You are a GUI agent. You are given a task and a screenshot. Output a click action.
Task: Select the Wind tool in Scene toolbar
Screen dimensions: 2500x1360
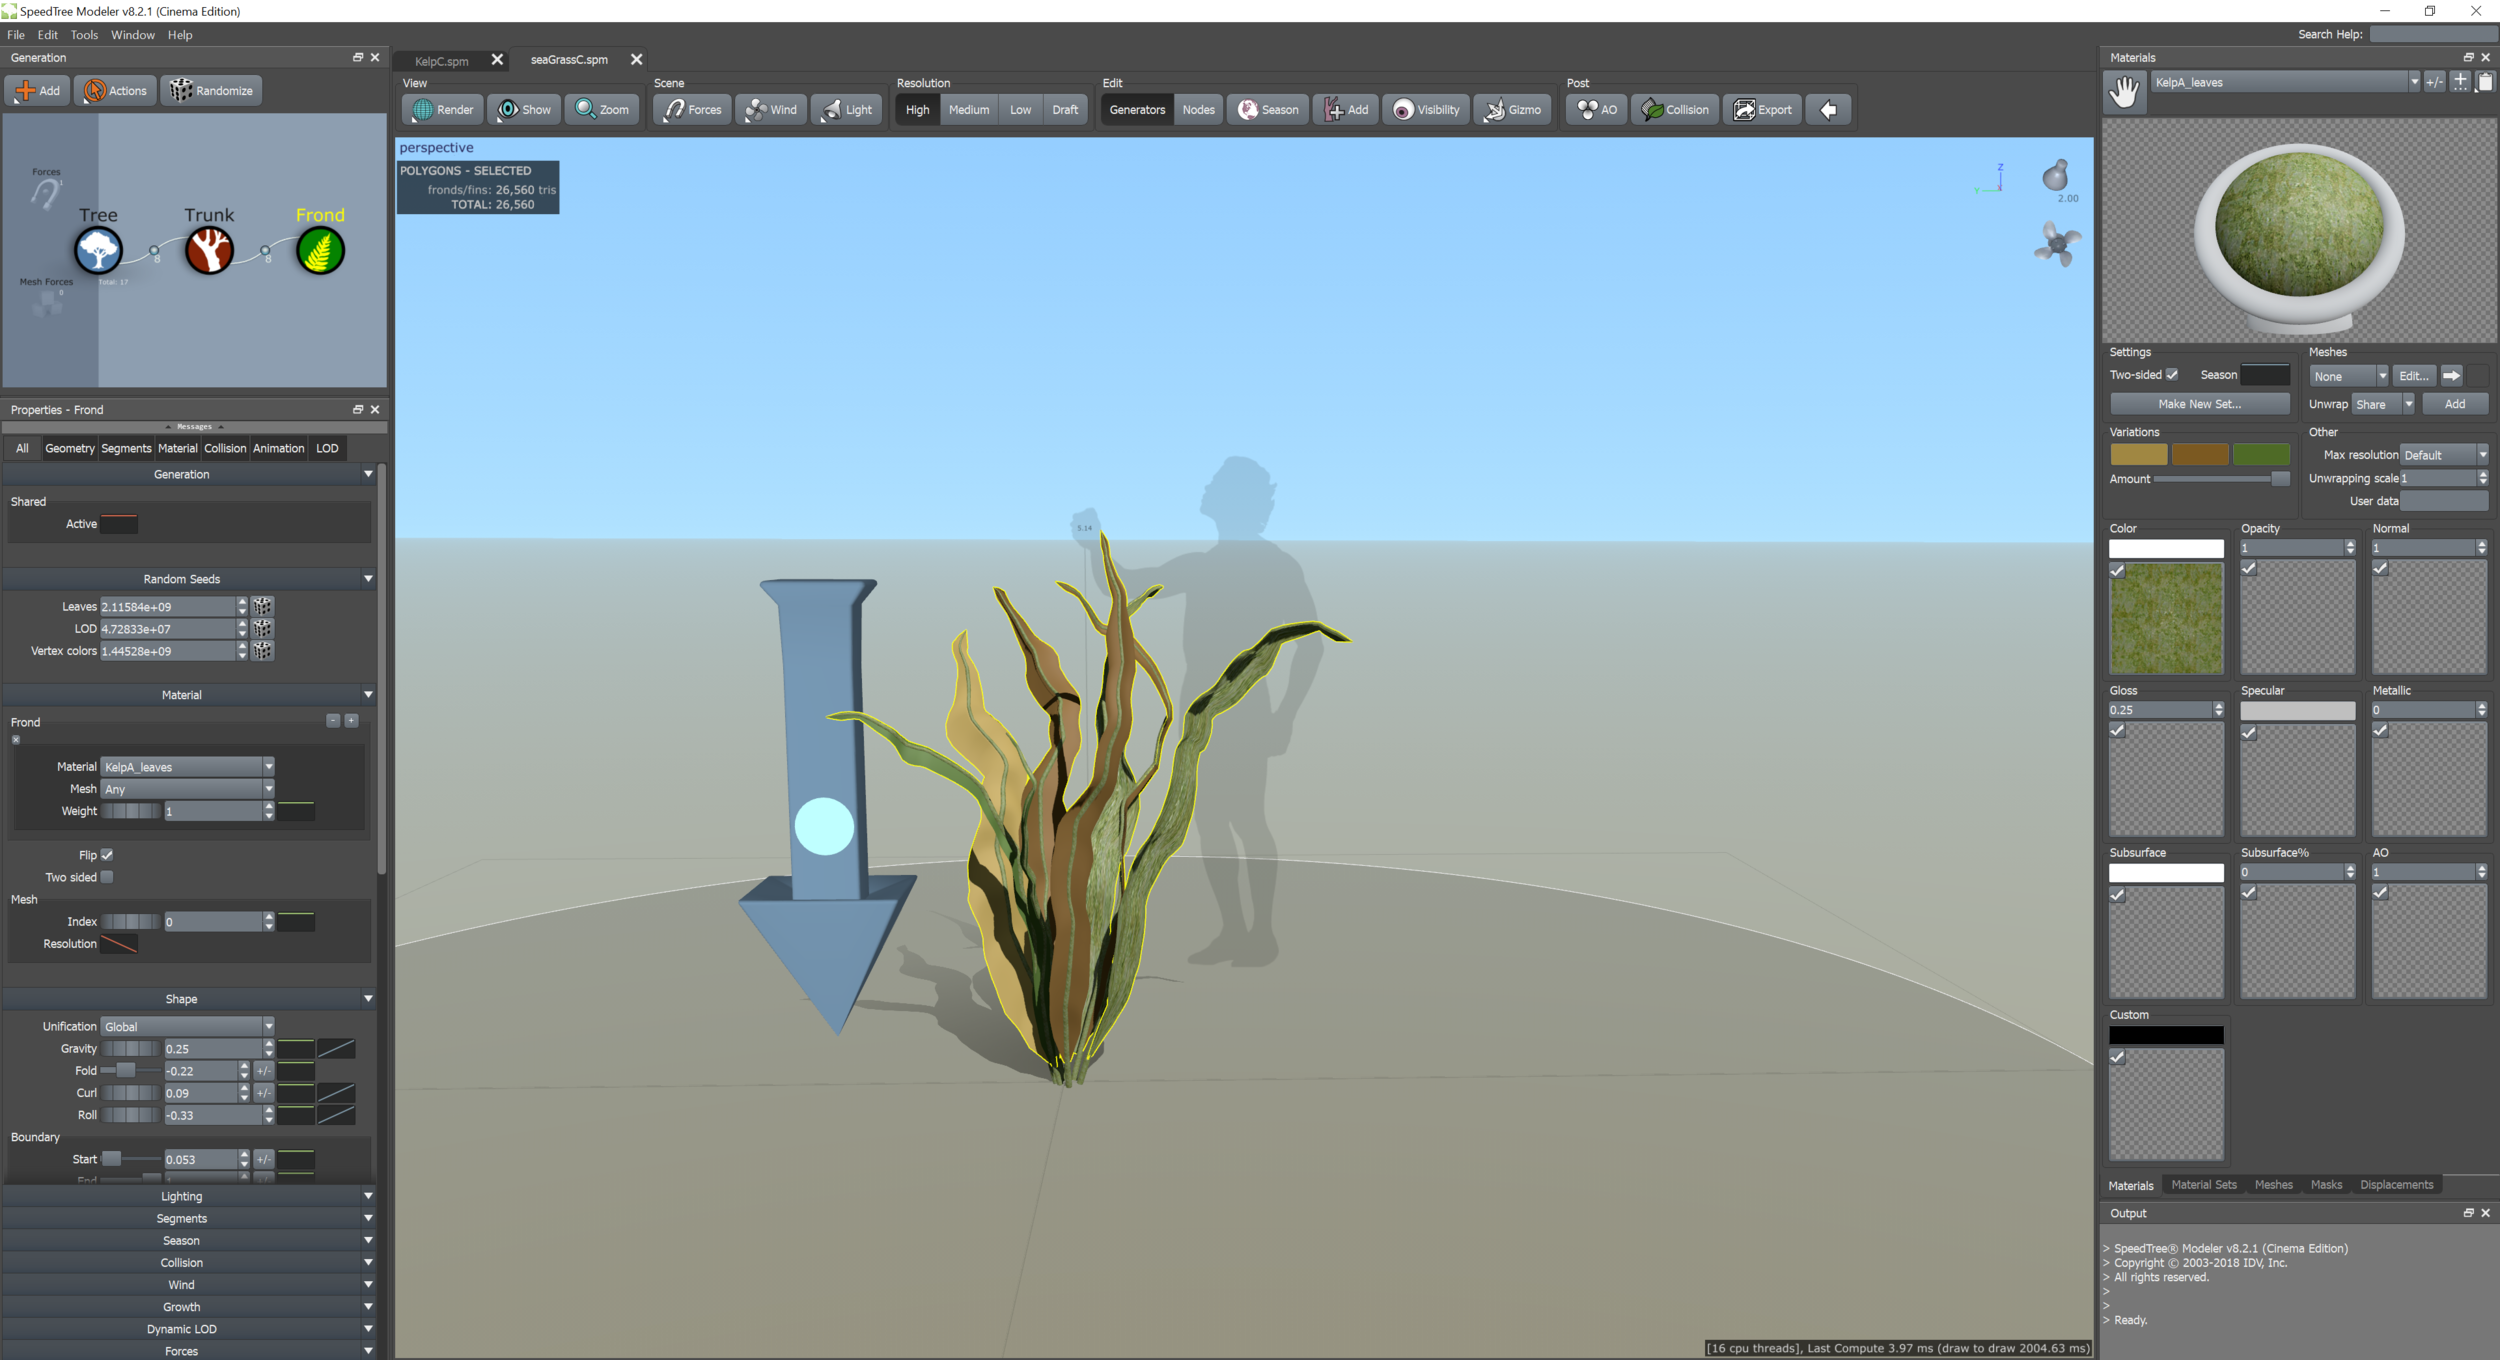click(x=770, y=109)
